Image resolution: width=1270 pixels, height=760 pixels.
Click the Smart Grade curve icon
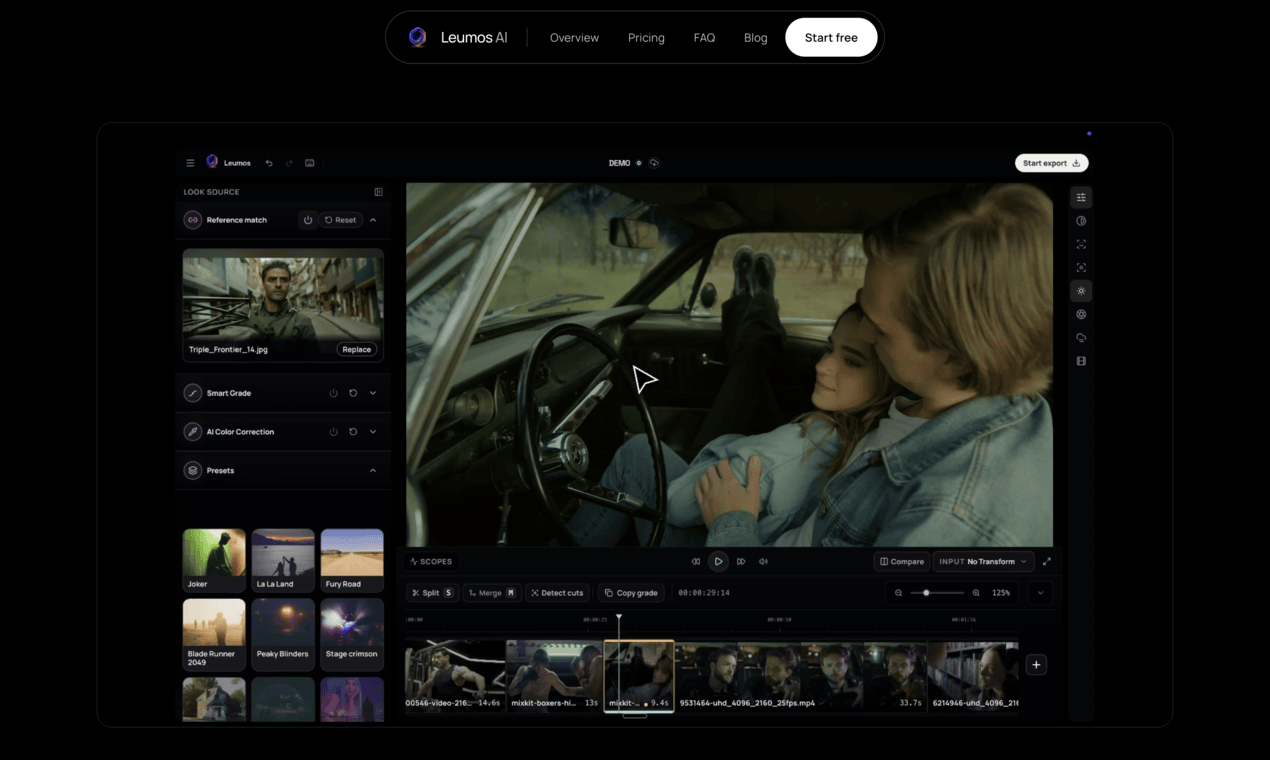193,393
